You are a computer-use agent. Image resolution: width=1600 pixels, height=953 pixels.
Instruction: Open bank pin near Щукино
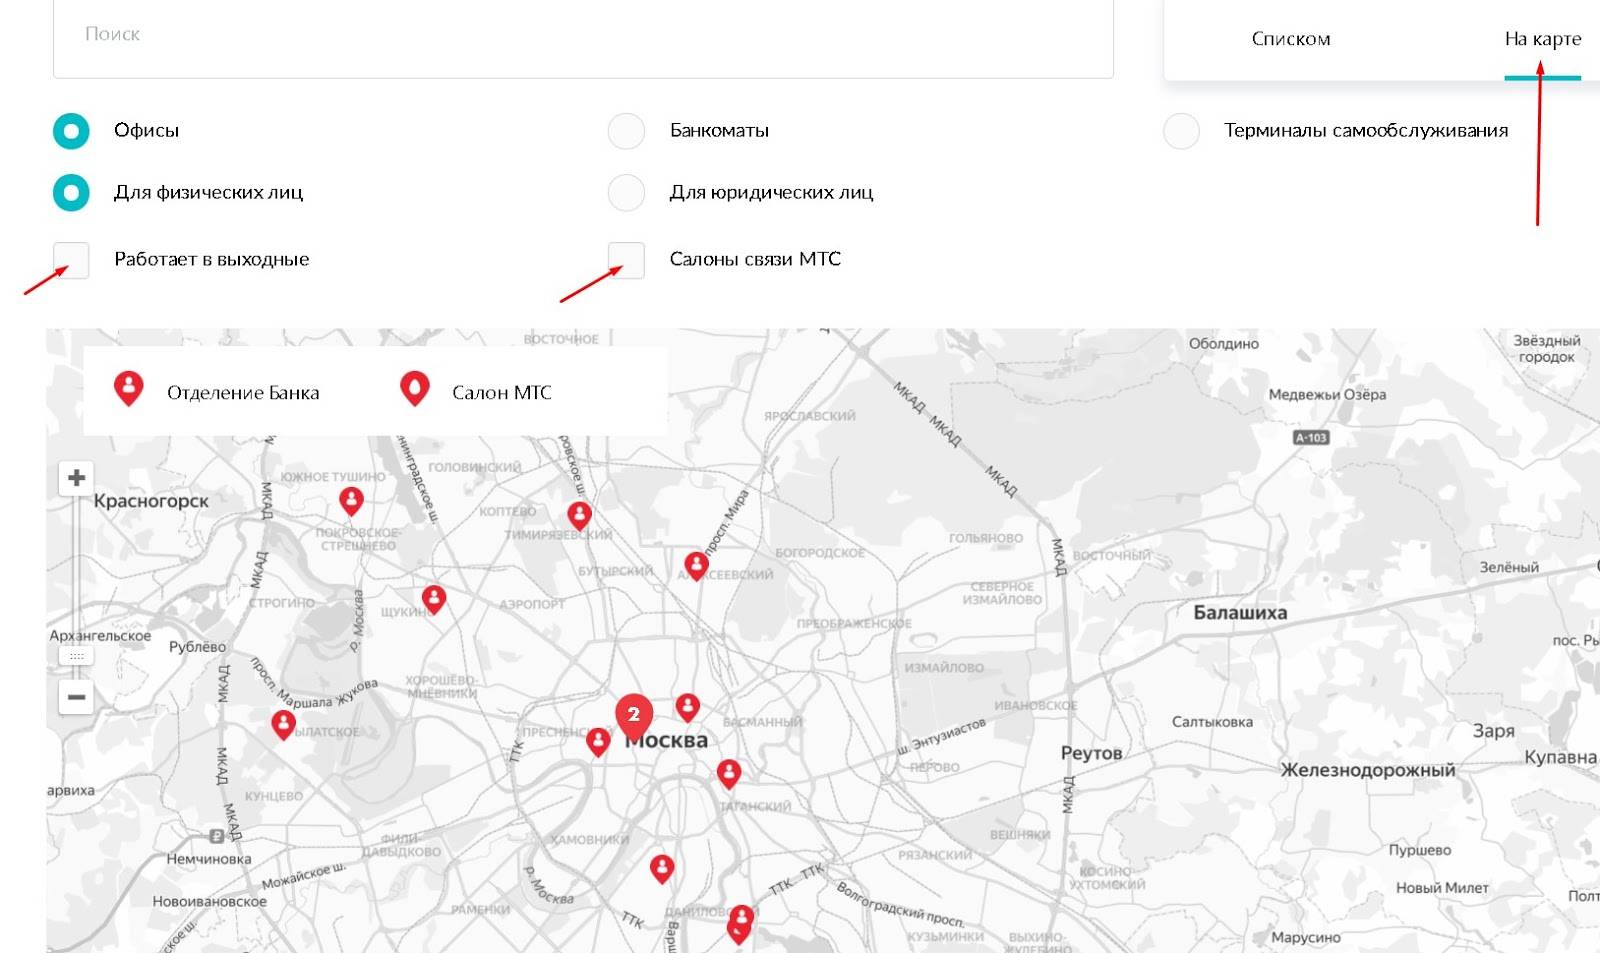pyautogui.click(x=434, y=599)
